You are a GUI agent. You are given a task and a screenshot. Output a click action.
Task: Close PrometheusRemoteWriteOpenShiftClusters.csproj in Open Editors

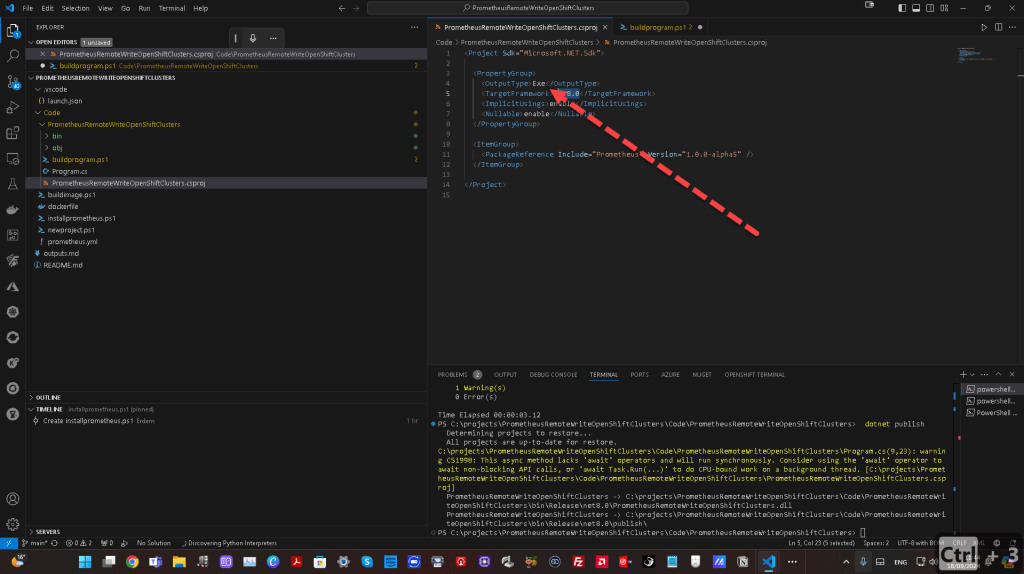coord(42,54)
